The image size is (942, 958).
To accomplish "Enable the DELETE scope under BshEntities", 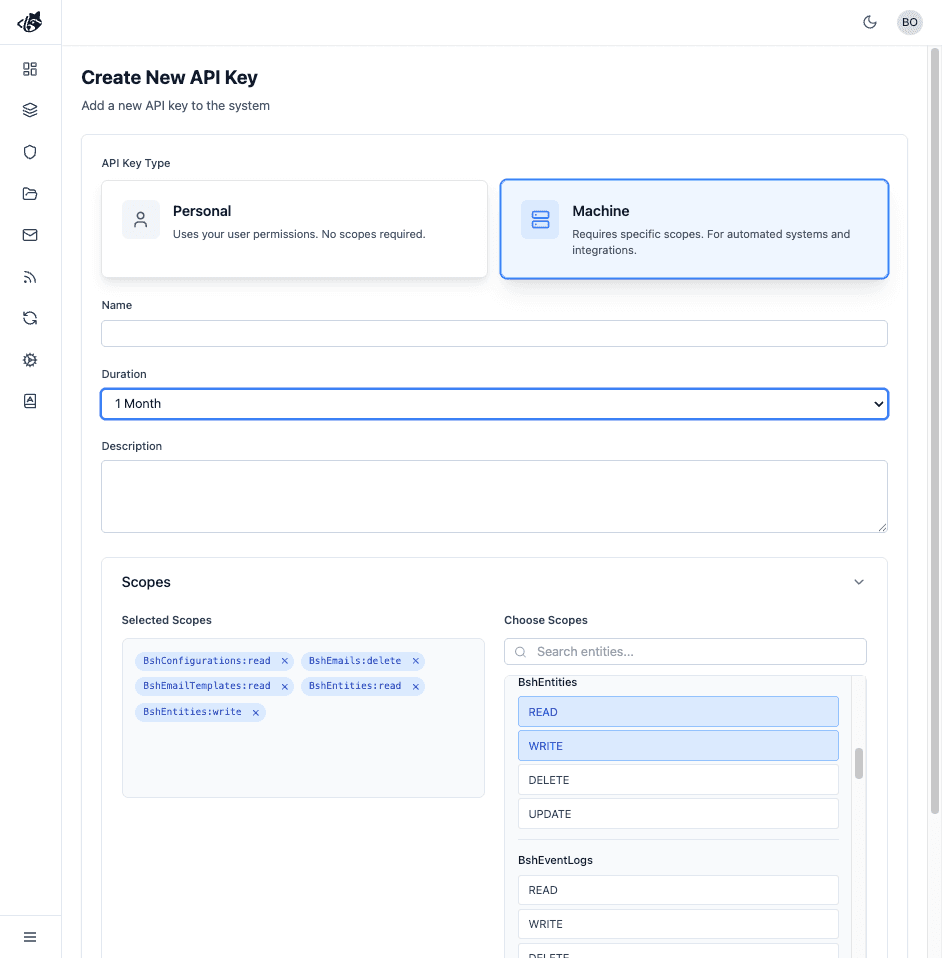I will tap(678, 779).
